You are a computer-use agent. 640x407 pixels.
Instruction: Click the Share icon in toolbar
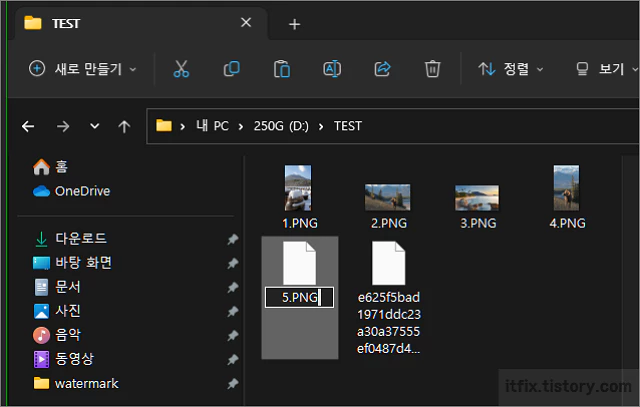coord(382,69)
